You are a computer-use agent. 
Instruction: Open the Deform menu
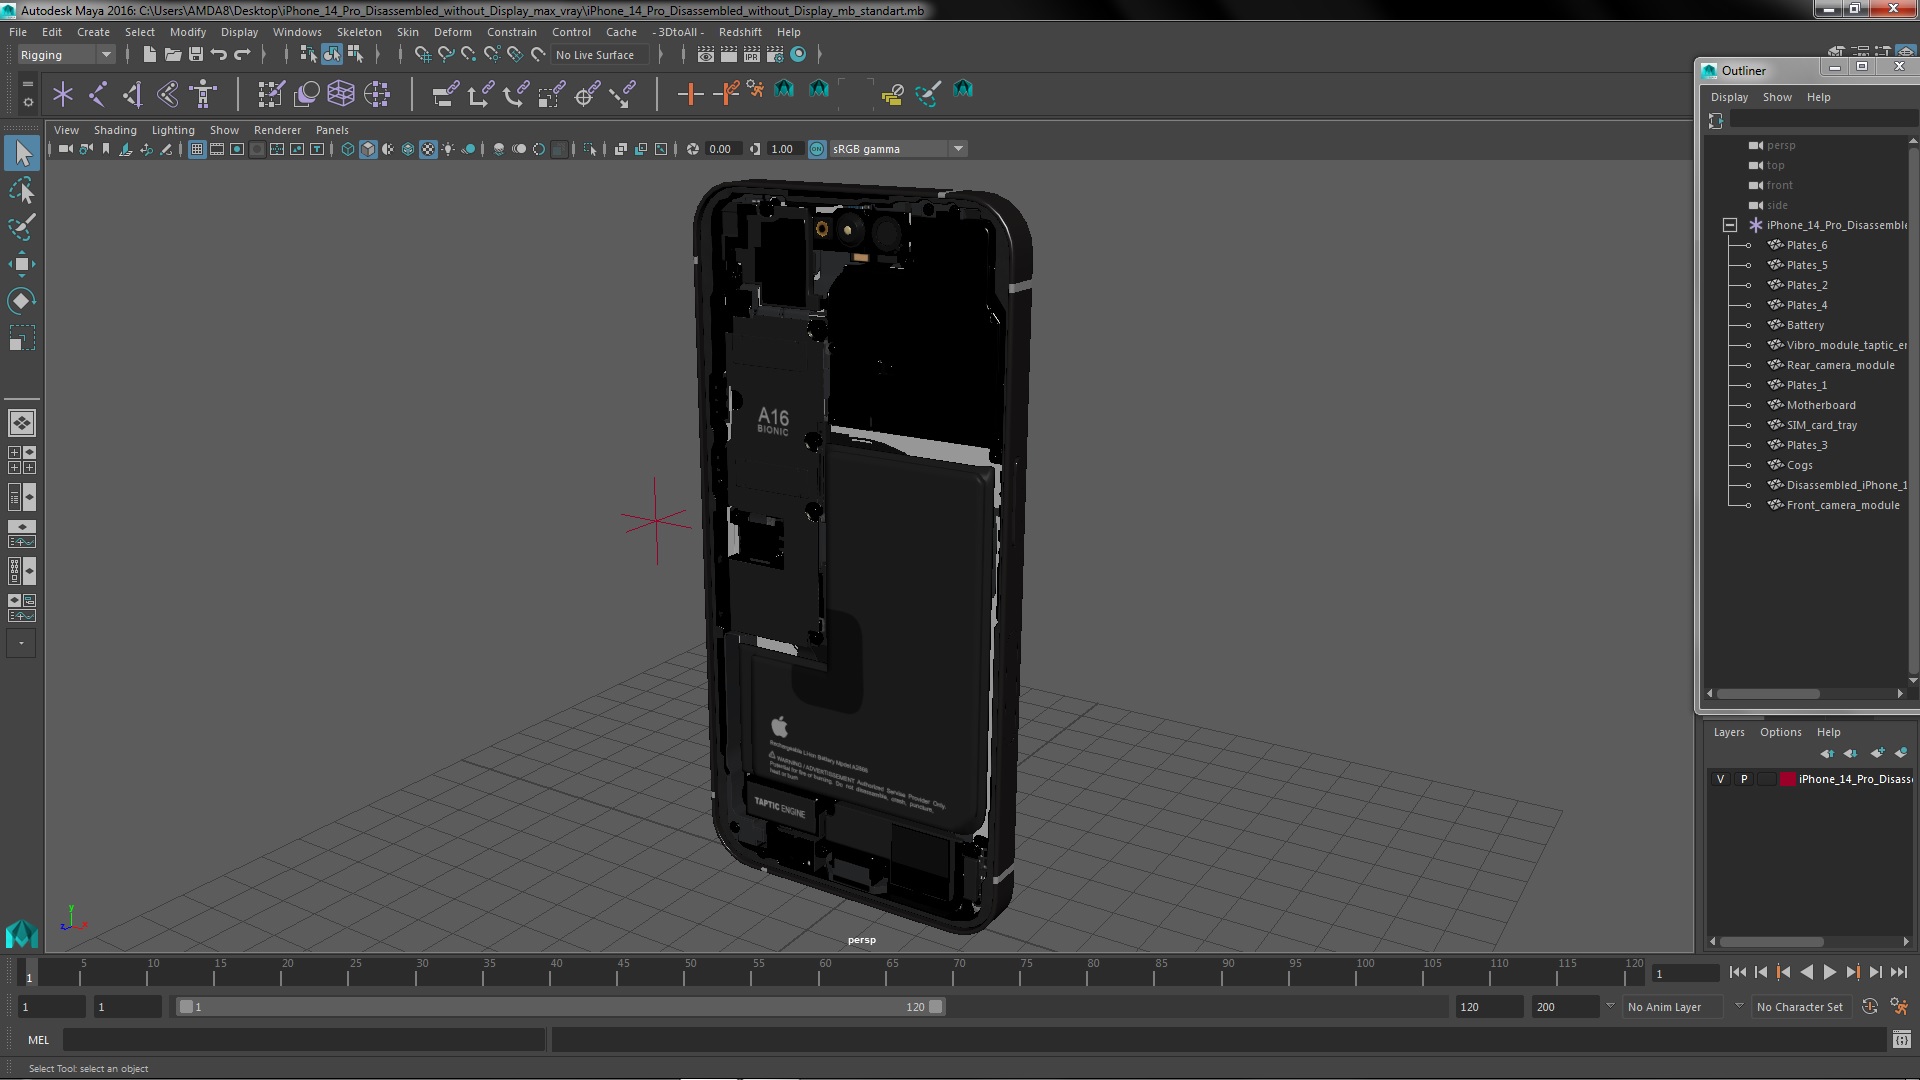pos(452,32)
